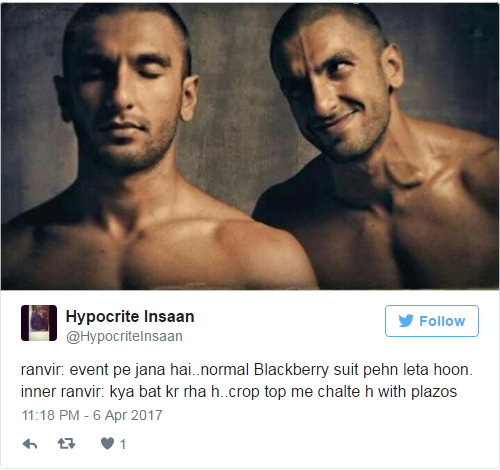
Task: View the like count number 1
Action: (123, 444)
